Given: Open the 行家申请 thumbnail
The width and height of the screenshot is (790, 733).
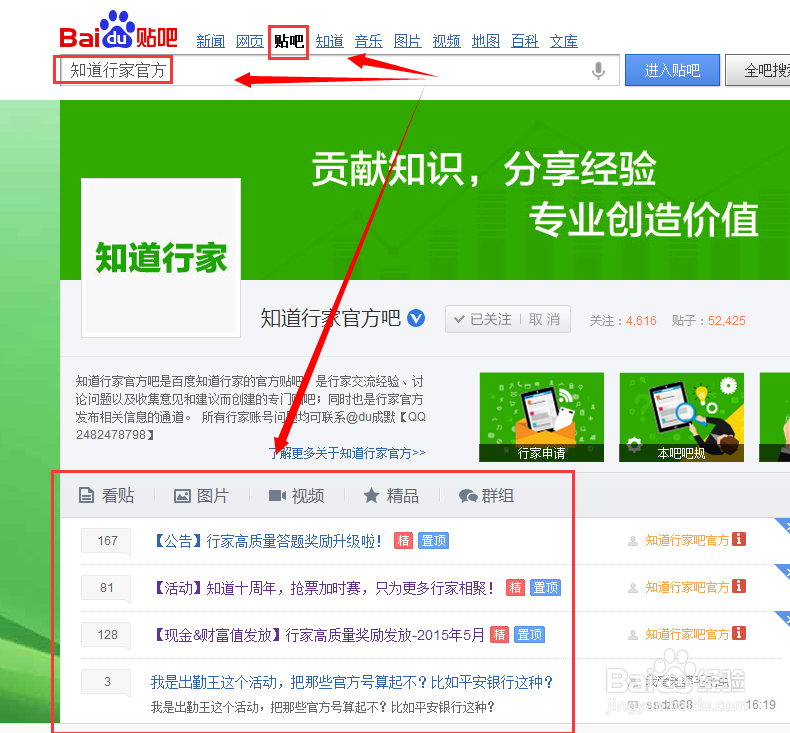Looking at the screenshot, I should pyautogui.click(x=542, y=417).
